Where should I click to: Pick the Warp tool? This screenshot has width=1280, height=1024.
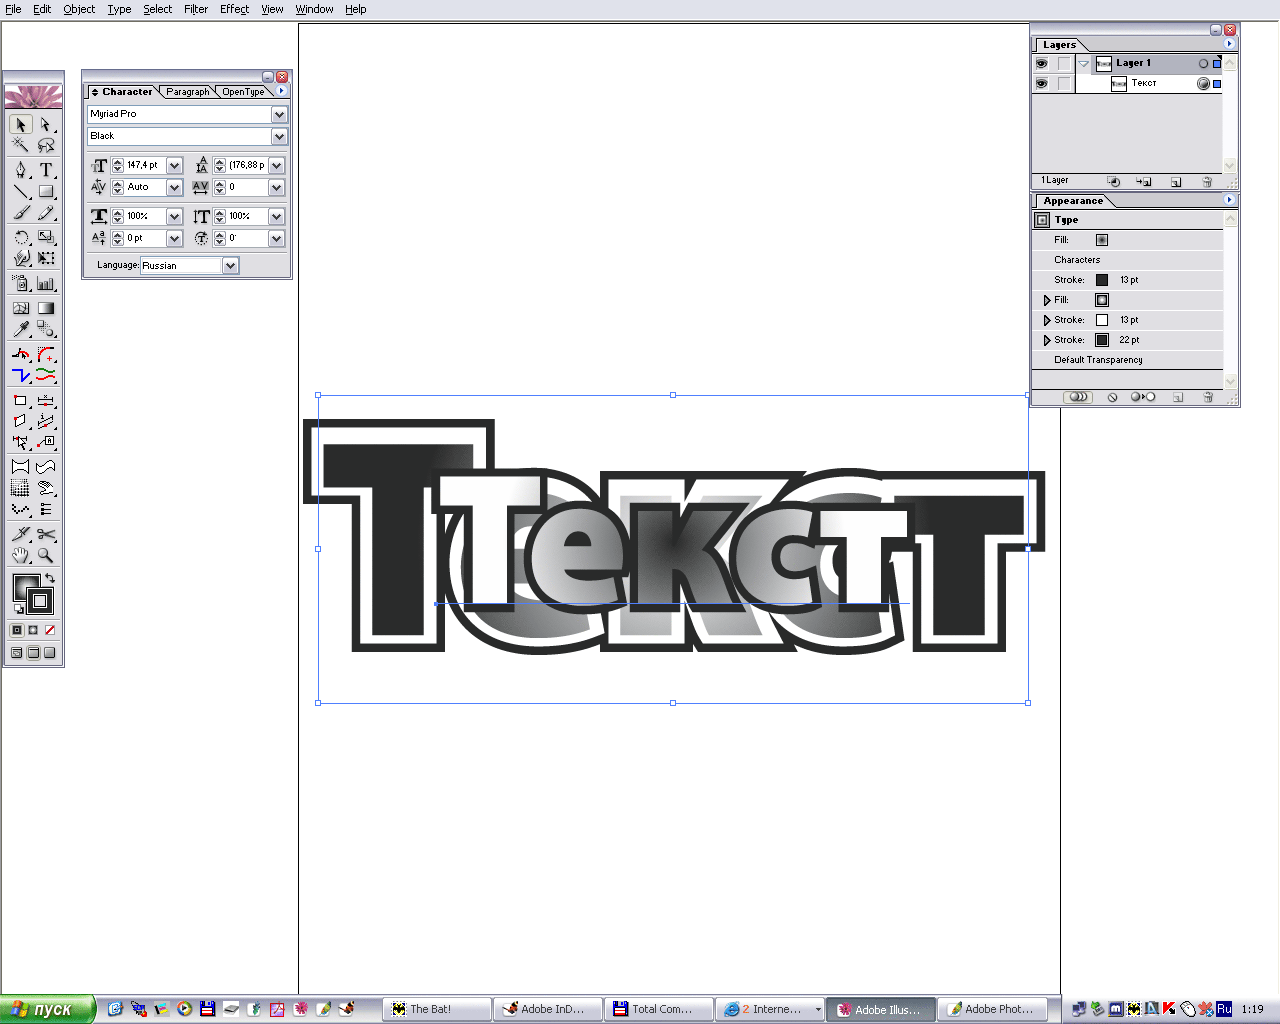pyautogui.click(x=21, y=258)
